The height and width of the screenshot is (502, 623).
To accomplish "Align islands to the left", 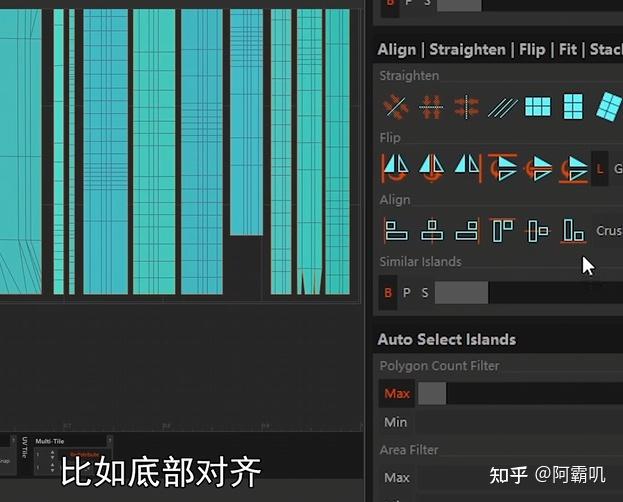I will pyautogui.click(x=396, y=231).
